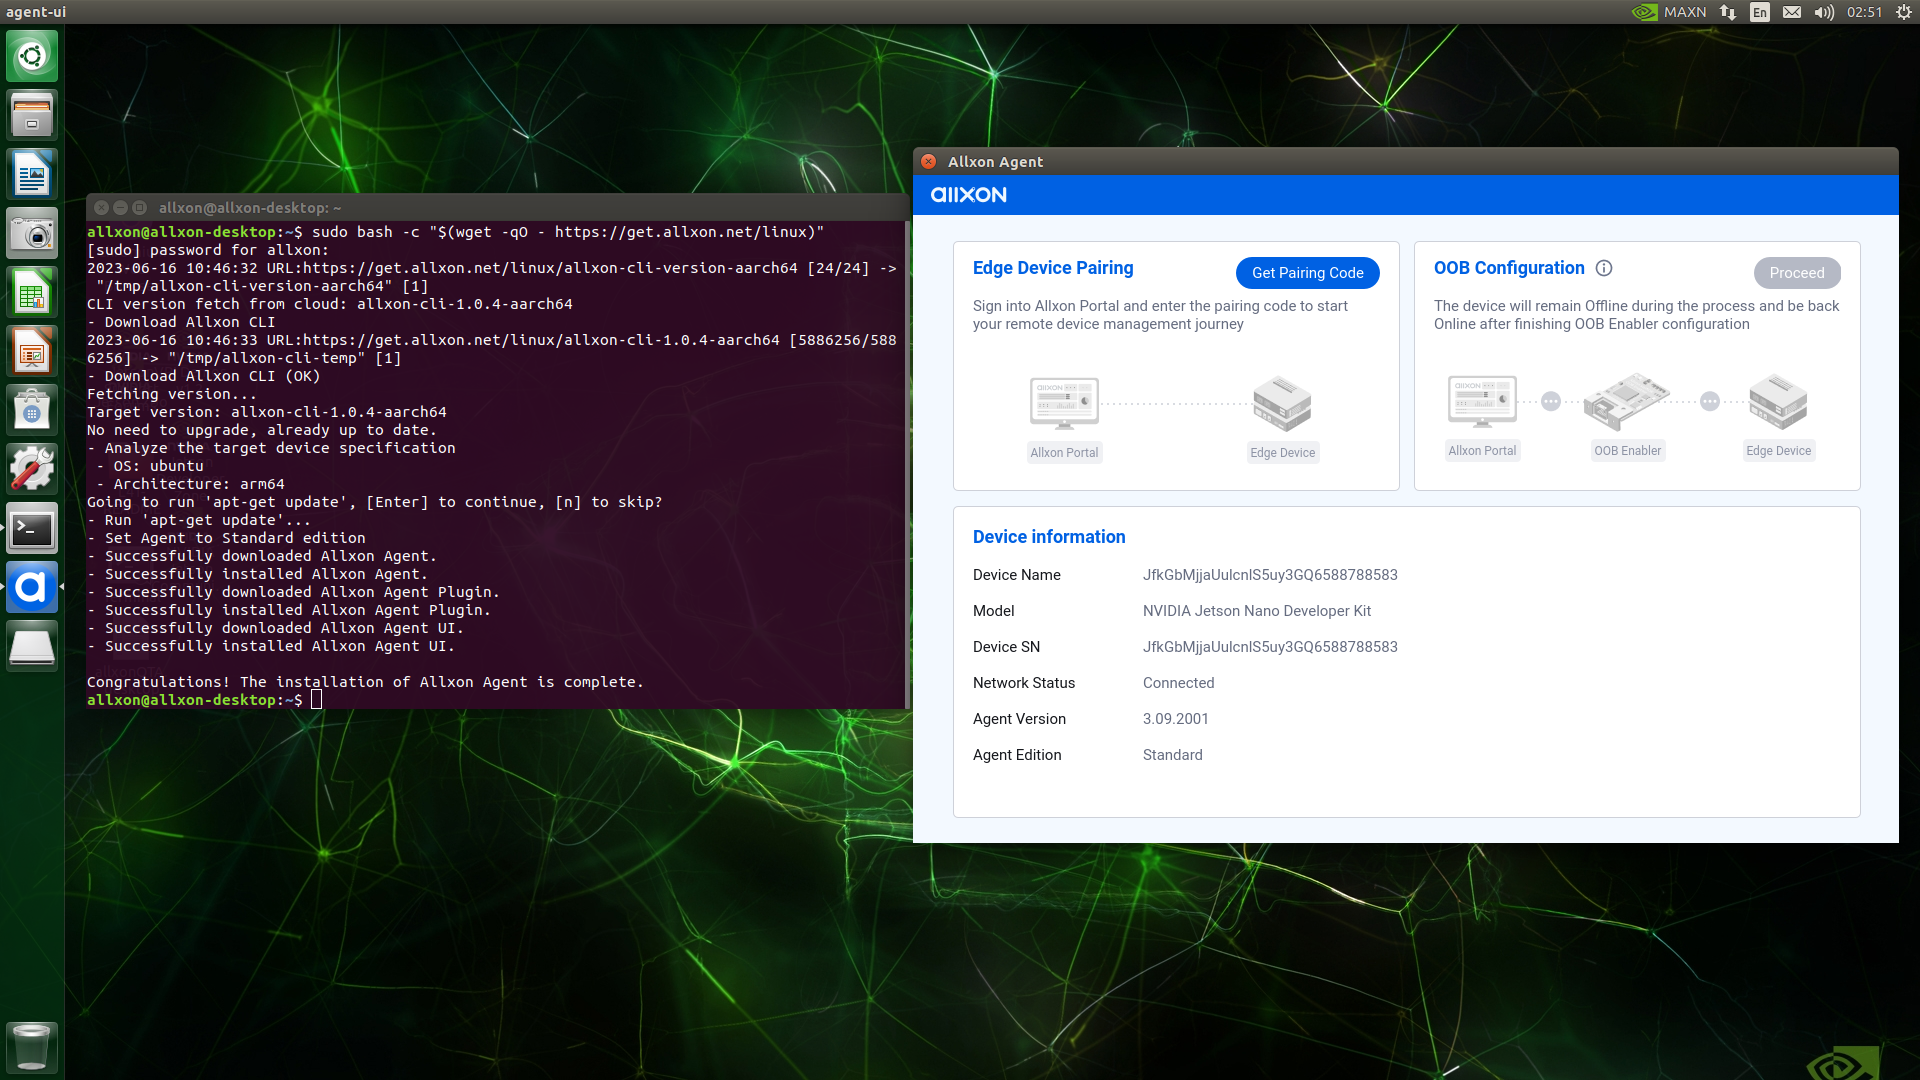Click Allxon Portal image in OOB Configuration
The width and height of the screenshot is (1920, 1080).
tap(1482, 402)
